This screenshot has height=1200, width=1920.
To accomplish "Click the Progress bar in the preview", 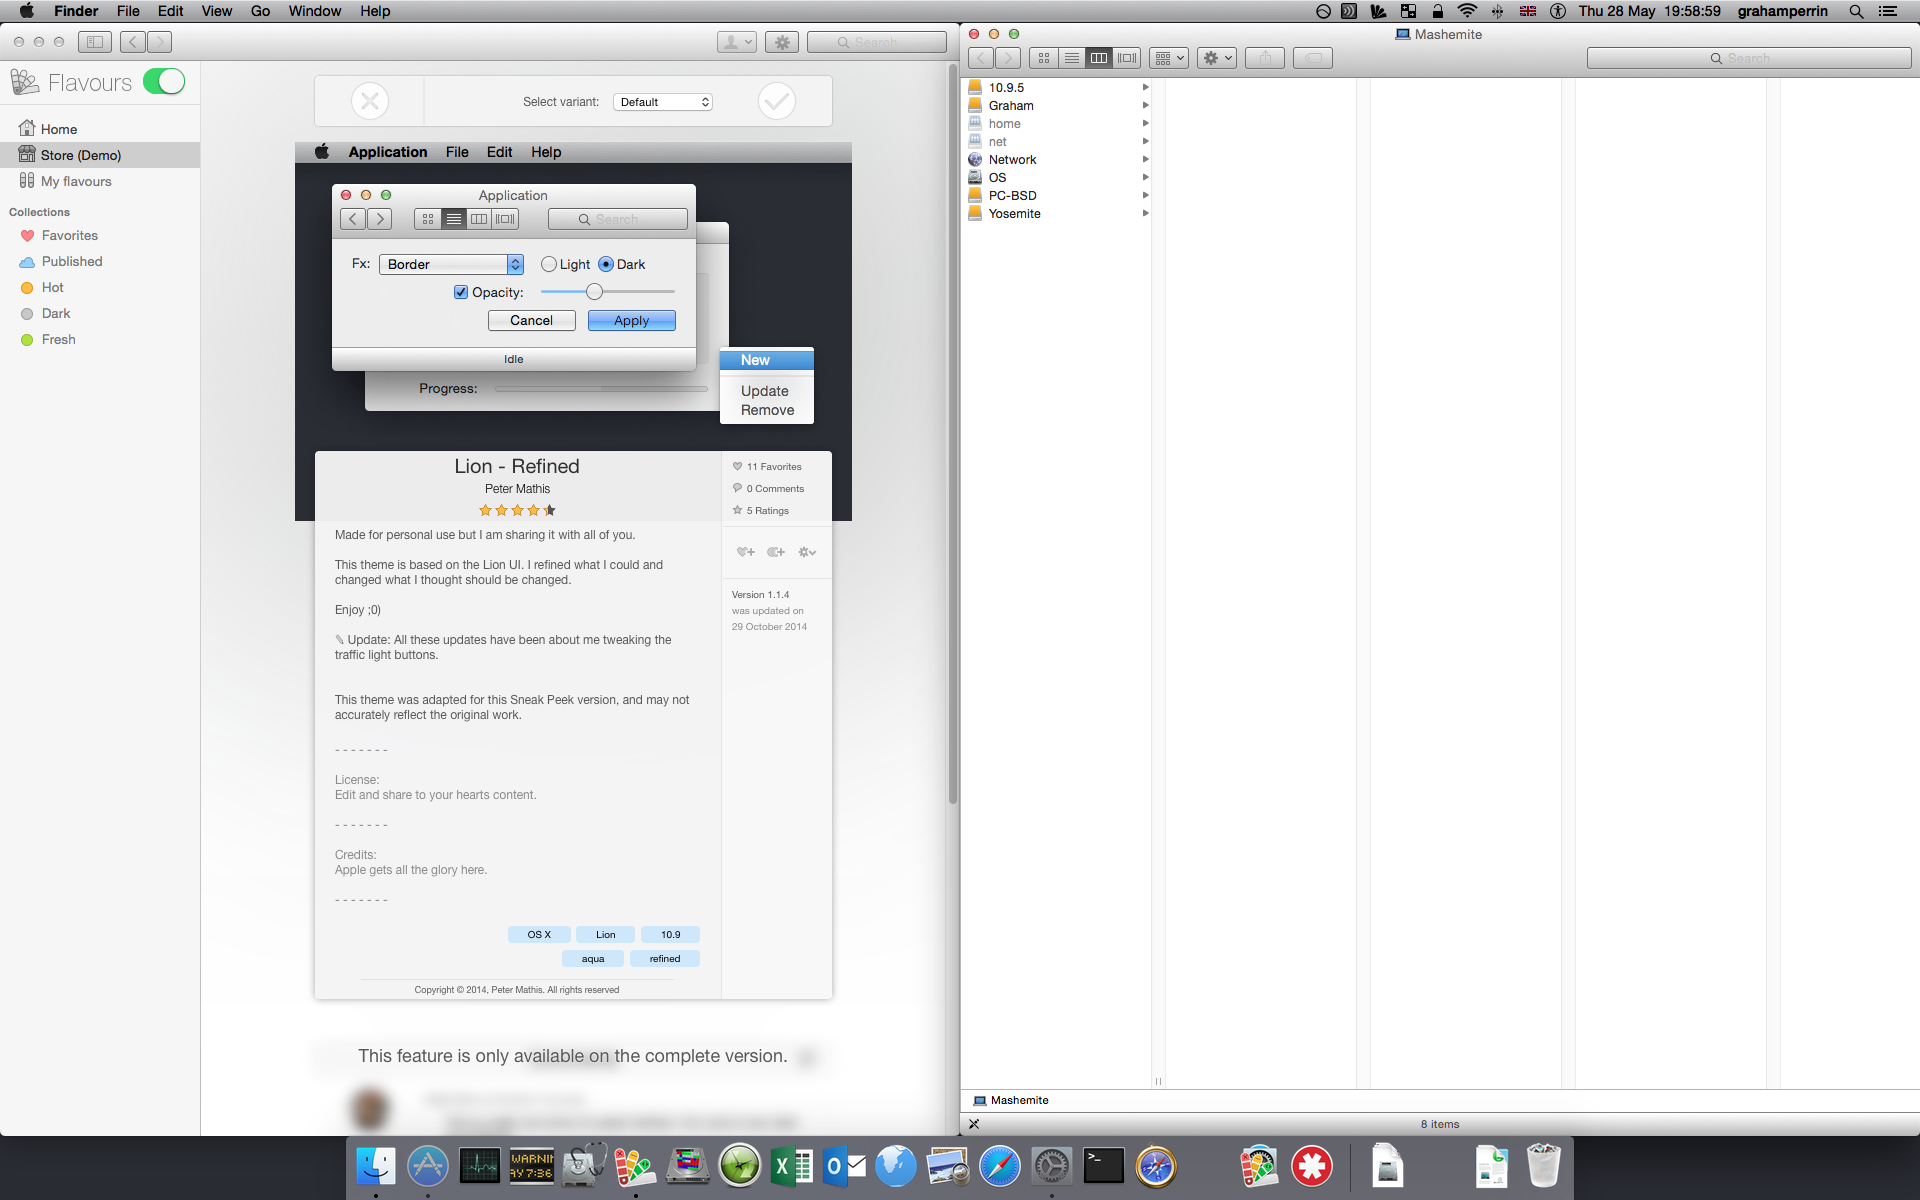I will (601, 388).
